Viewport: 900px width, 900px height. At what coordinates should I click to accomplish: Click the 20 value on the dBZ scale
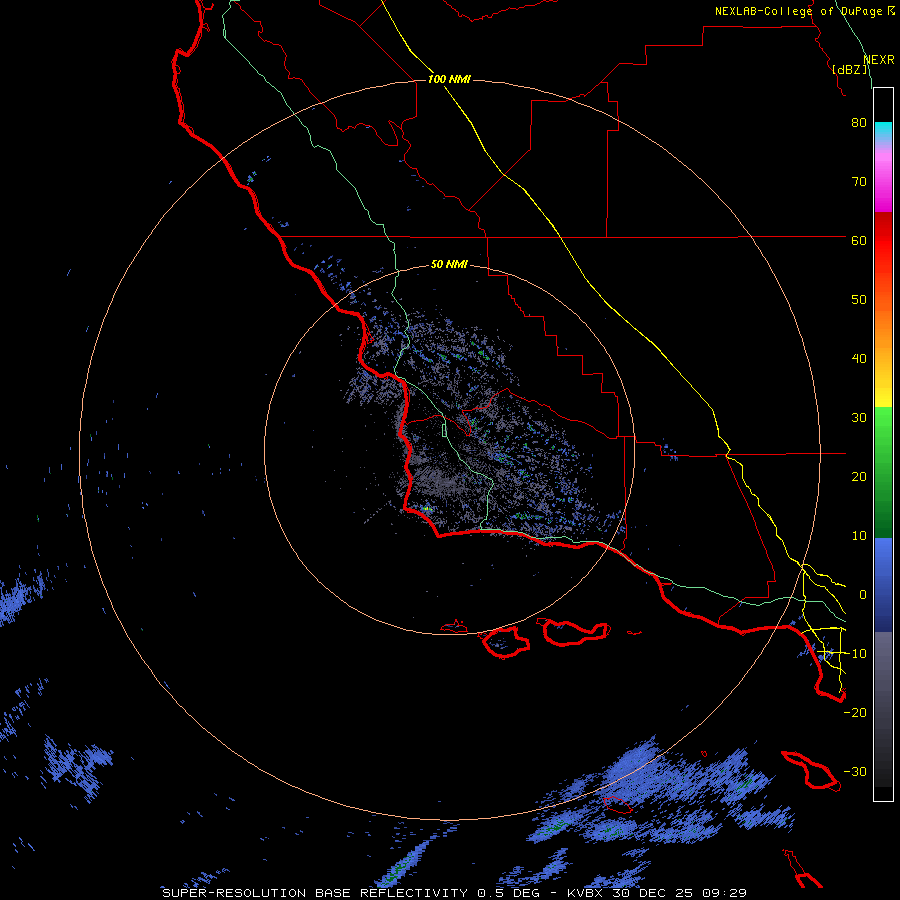pos(859,476)
